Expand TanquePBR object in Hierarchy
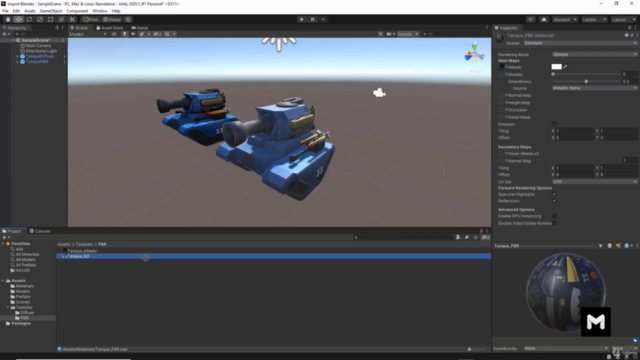 click(x=17, y=62)
